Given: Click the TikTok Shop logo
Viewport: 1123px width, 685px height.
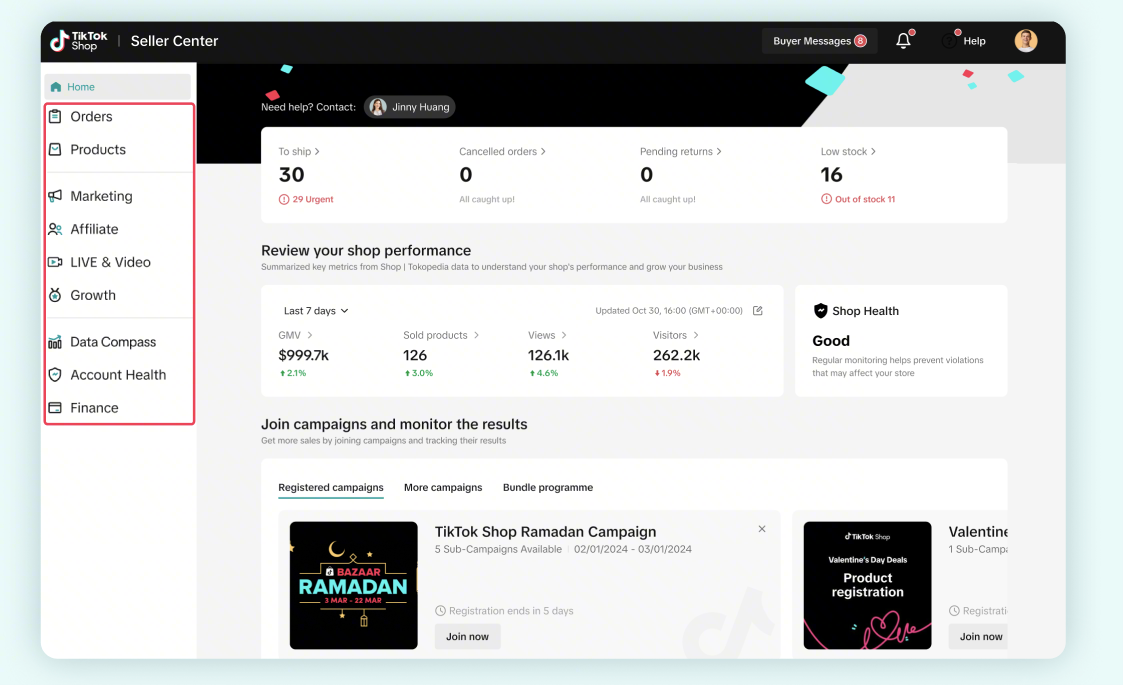Looking at the screenshot, I should coord(79,41).
